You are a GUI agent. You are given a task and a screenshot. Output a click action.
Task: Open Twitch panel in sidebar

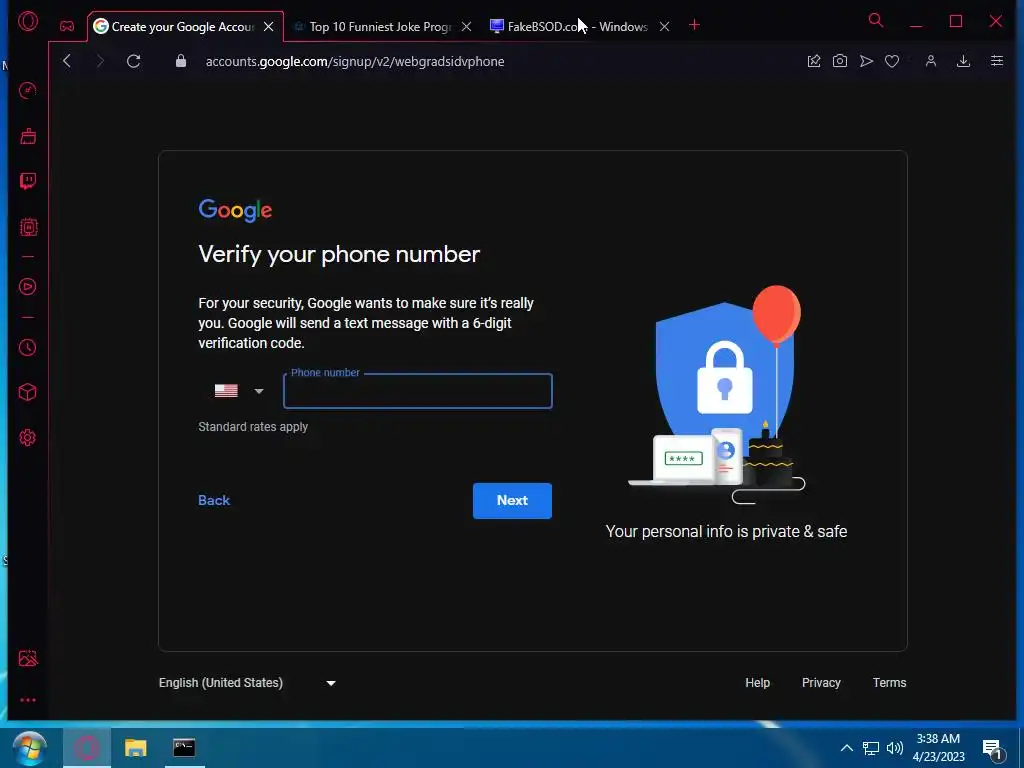pos(28,181)
